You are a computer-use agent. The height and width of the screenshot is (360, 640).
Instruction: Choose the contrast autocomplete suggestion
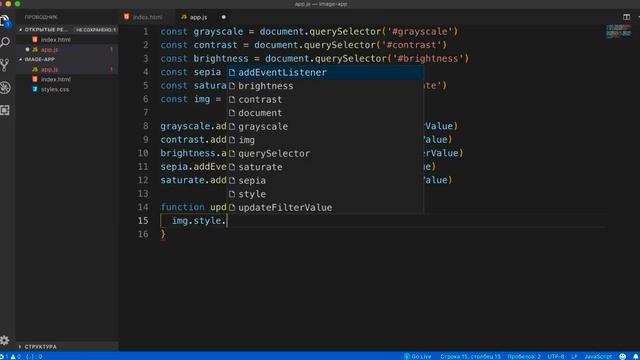point(325,100)
